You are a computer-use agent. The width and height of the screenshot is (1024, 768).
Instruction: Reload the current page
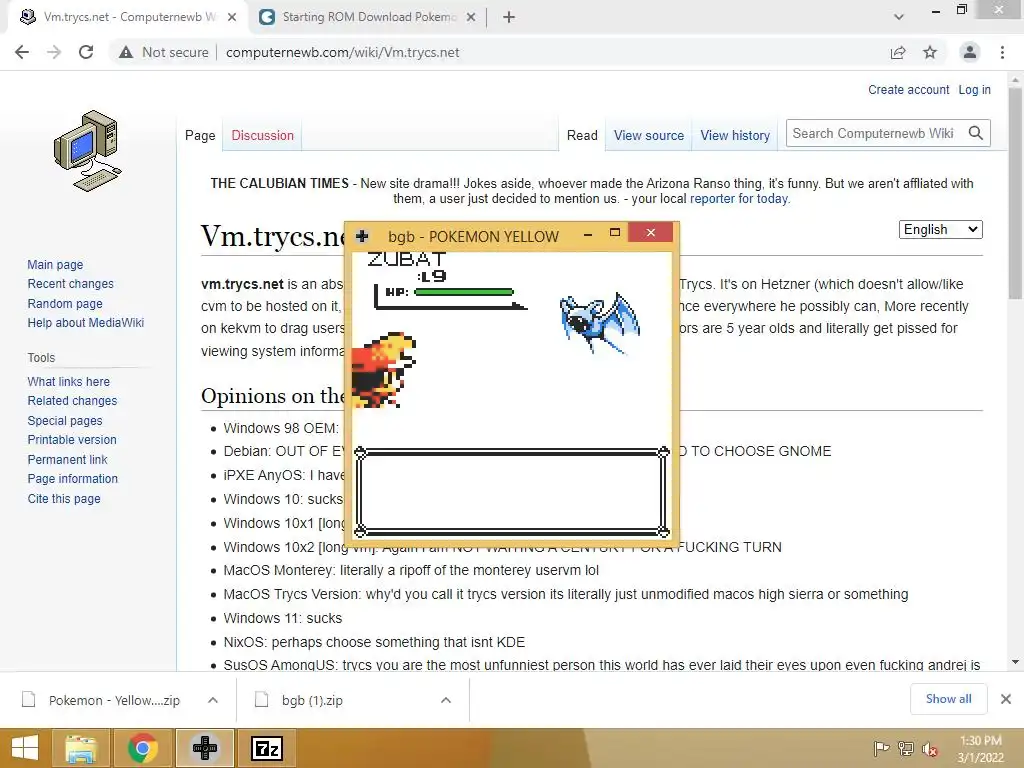pos(86,52)
